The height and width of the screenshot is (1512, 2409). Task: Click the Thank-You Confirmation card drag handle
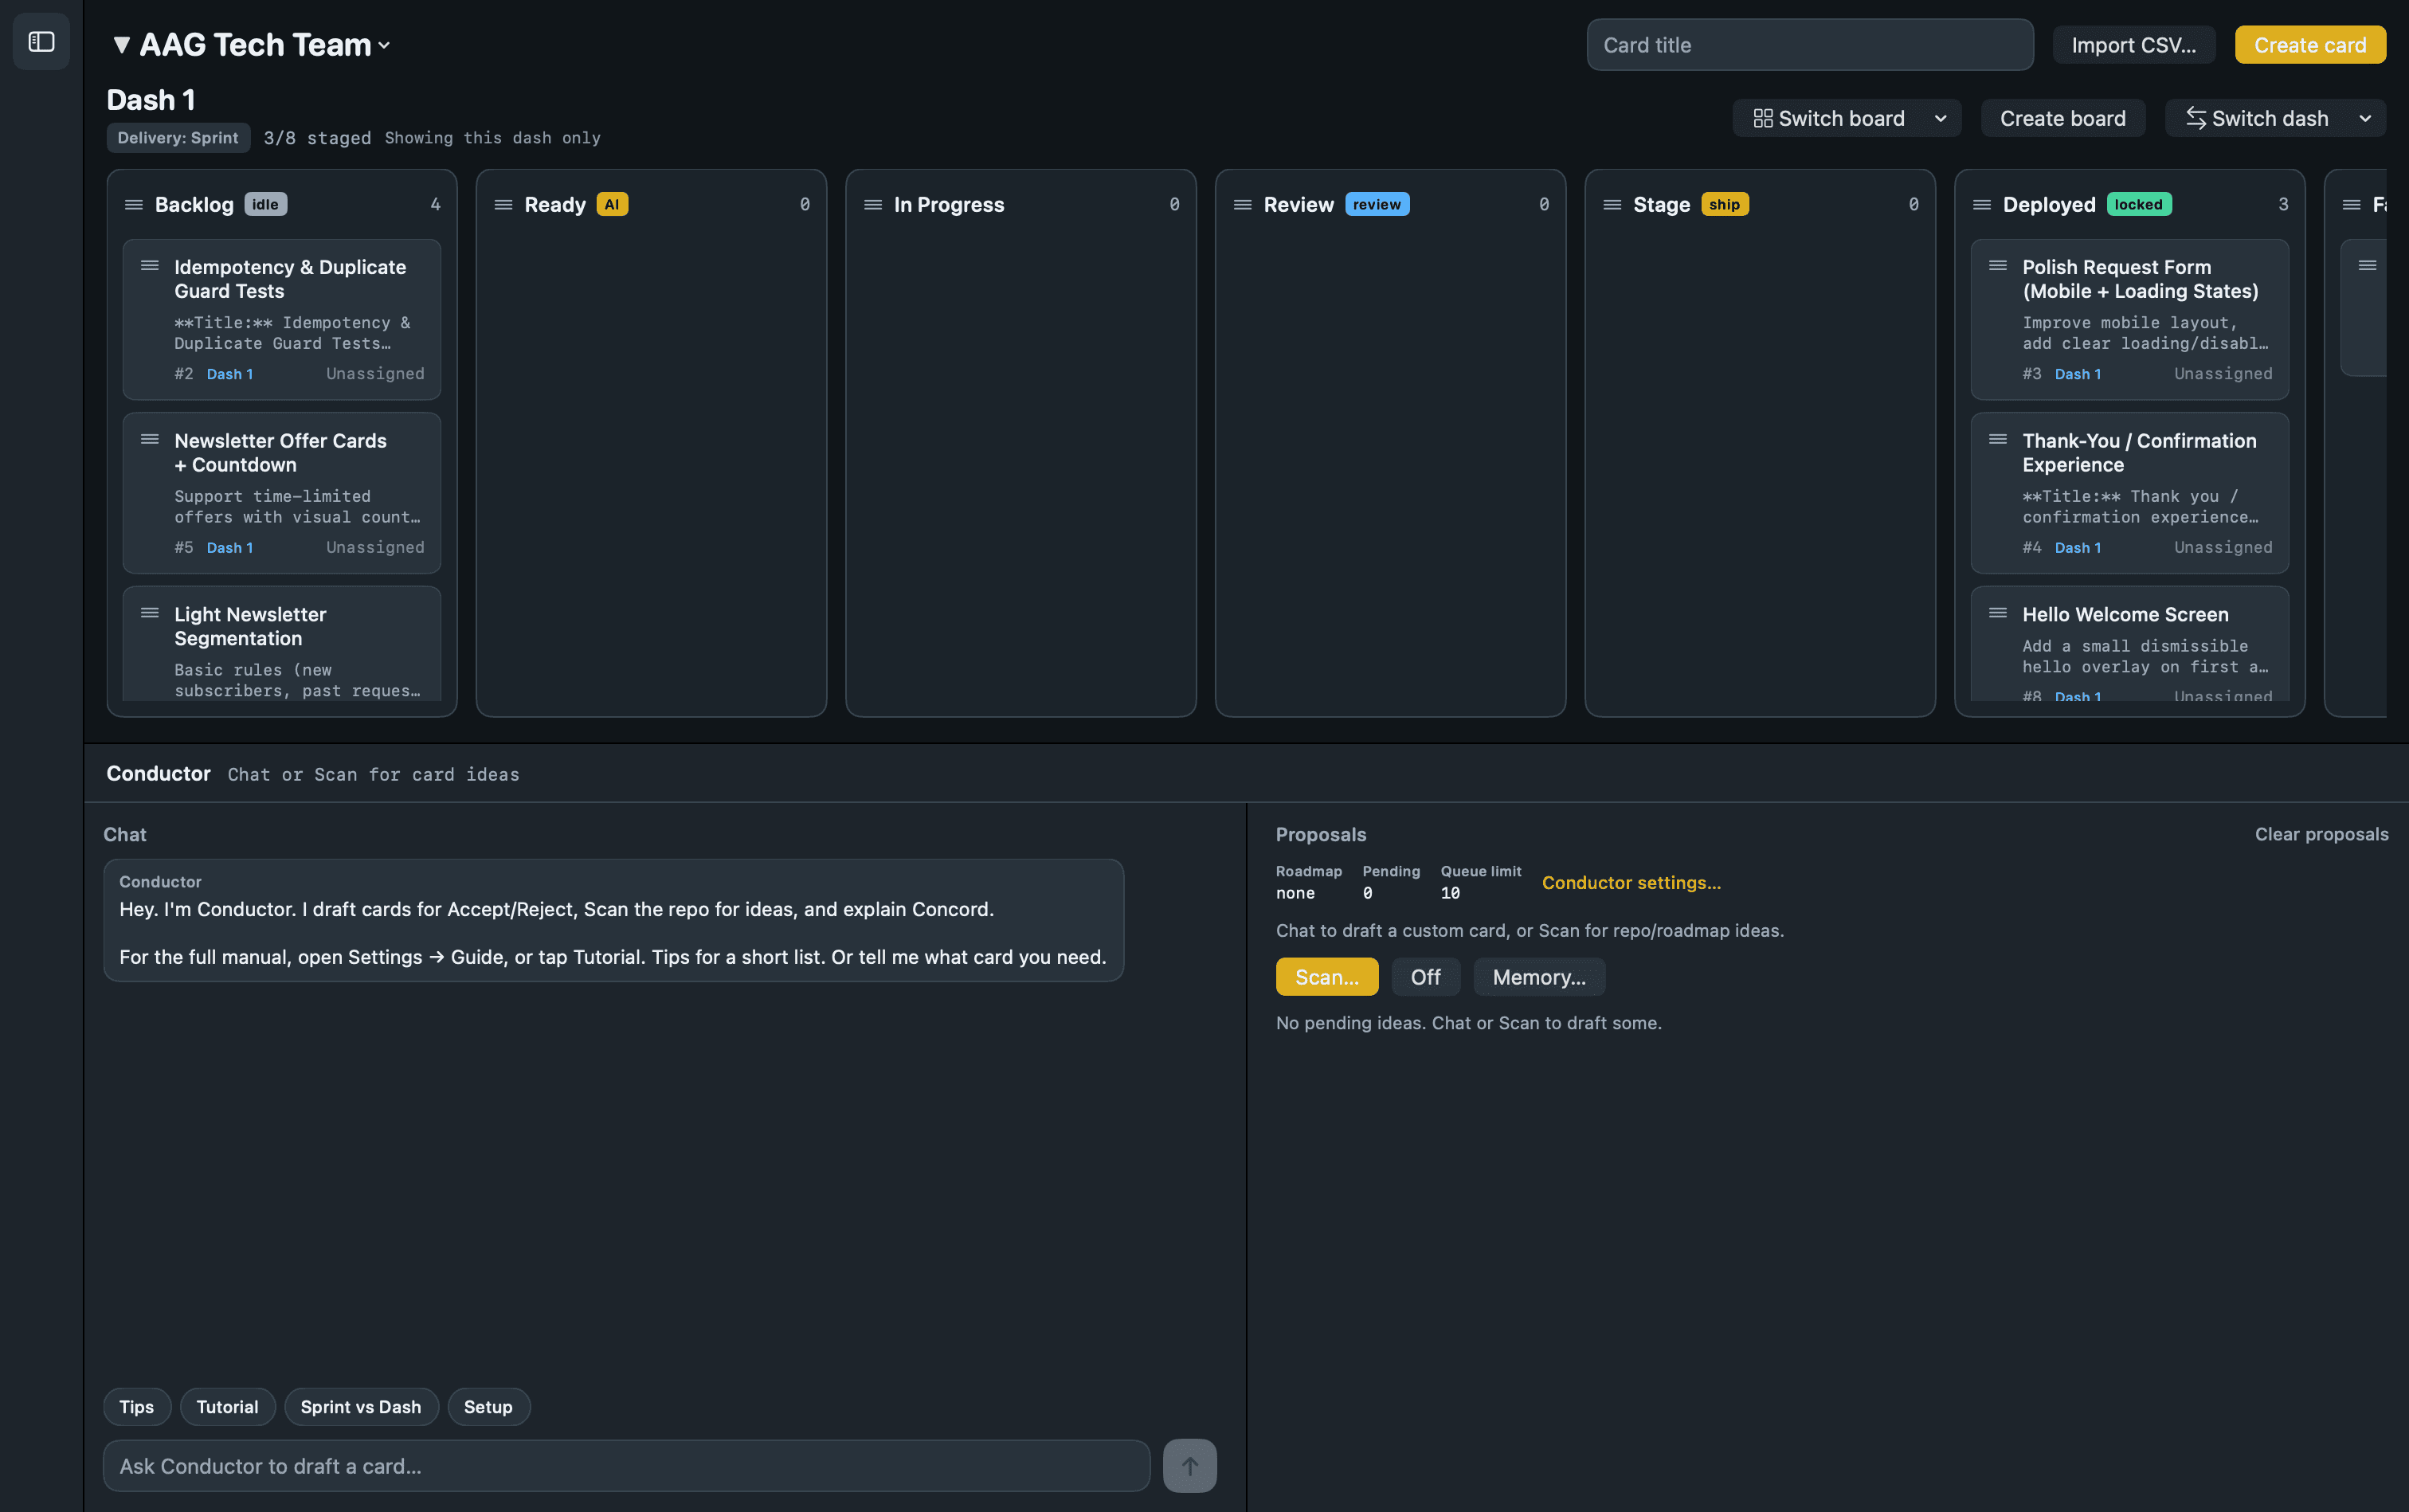(1998, 440)
